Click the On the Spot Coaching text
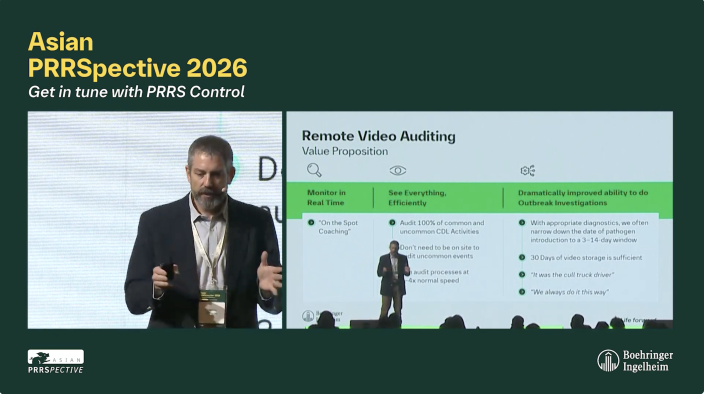Viewport: 704px width, 394px height. click(x=338, y=227)
